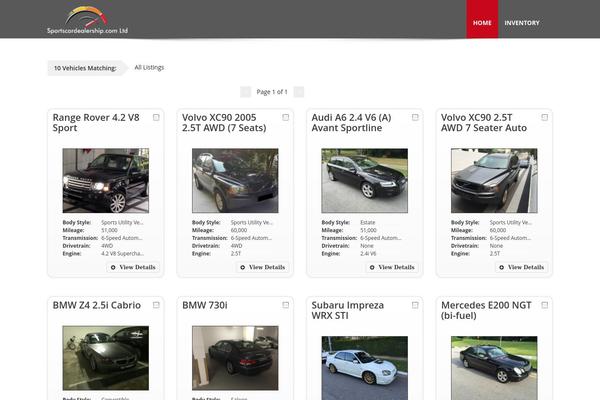Open the HOME menu tab

482,19
